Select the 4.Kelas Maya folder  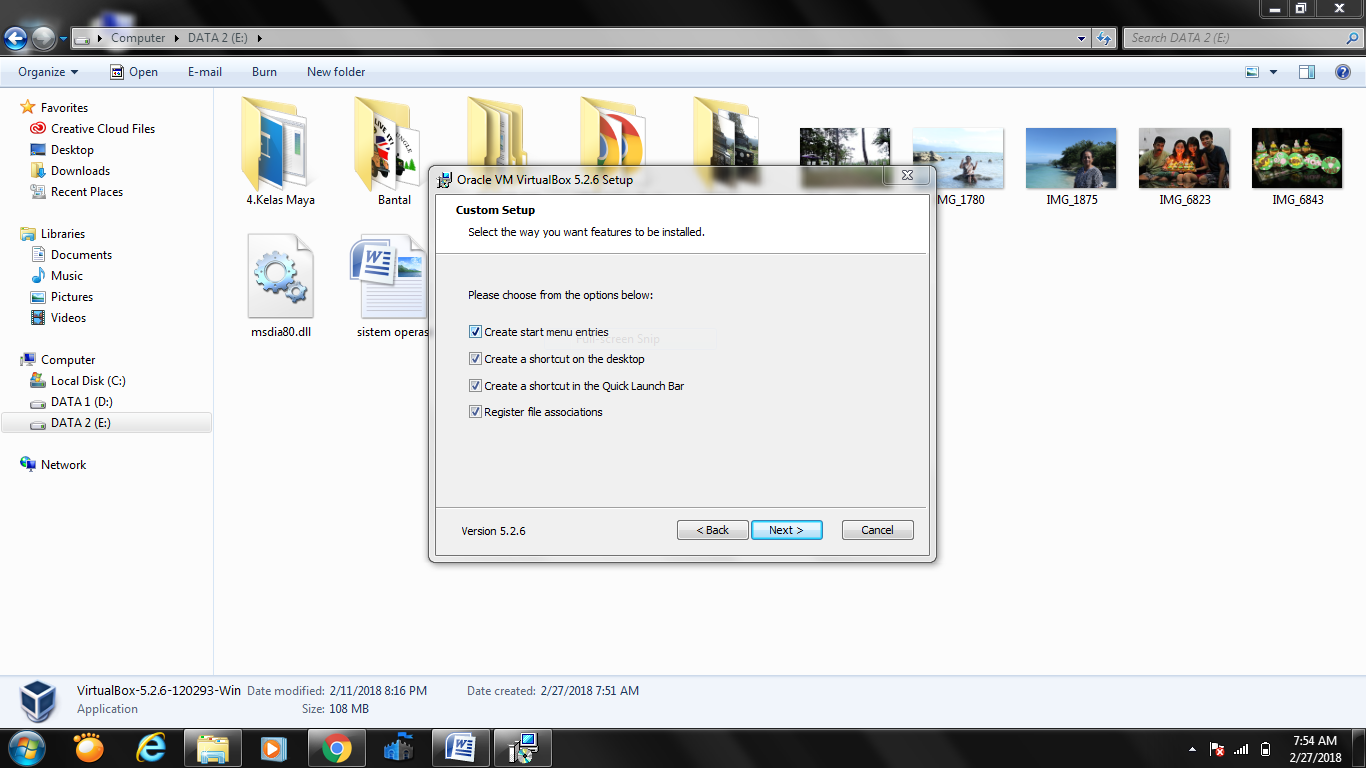coord(281,150)
